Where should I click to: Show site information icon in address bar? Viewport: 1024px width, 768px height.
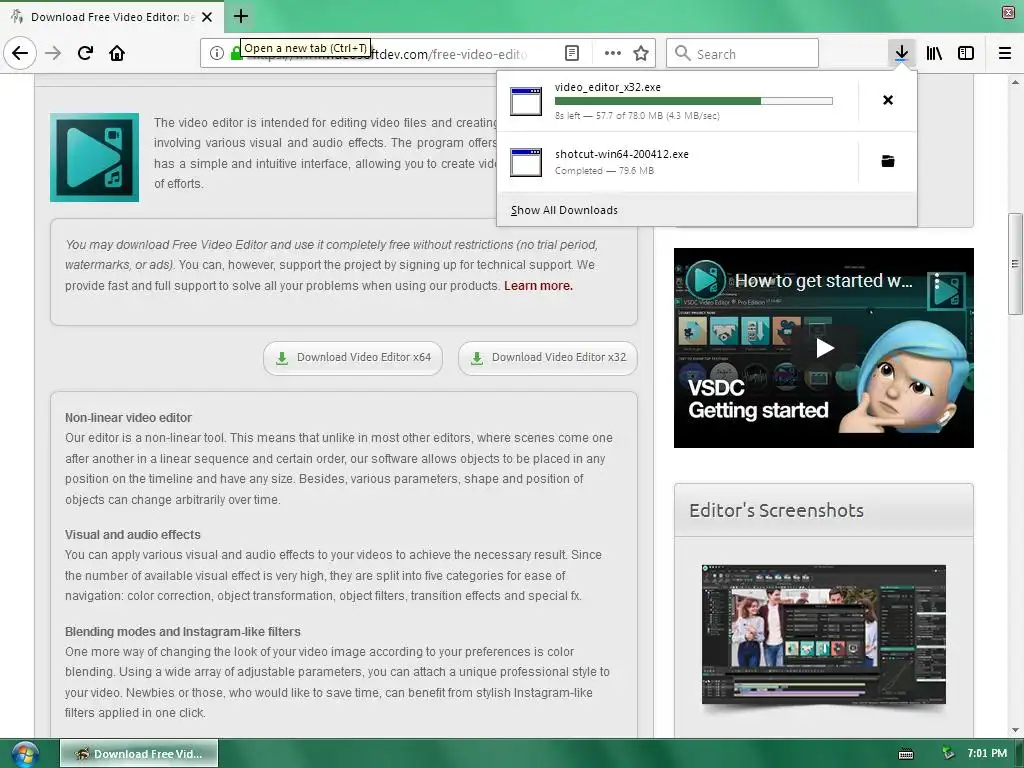tap(217, 53)
